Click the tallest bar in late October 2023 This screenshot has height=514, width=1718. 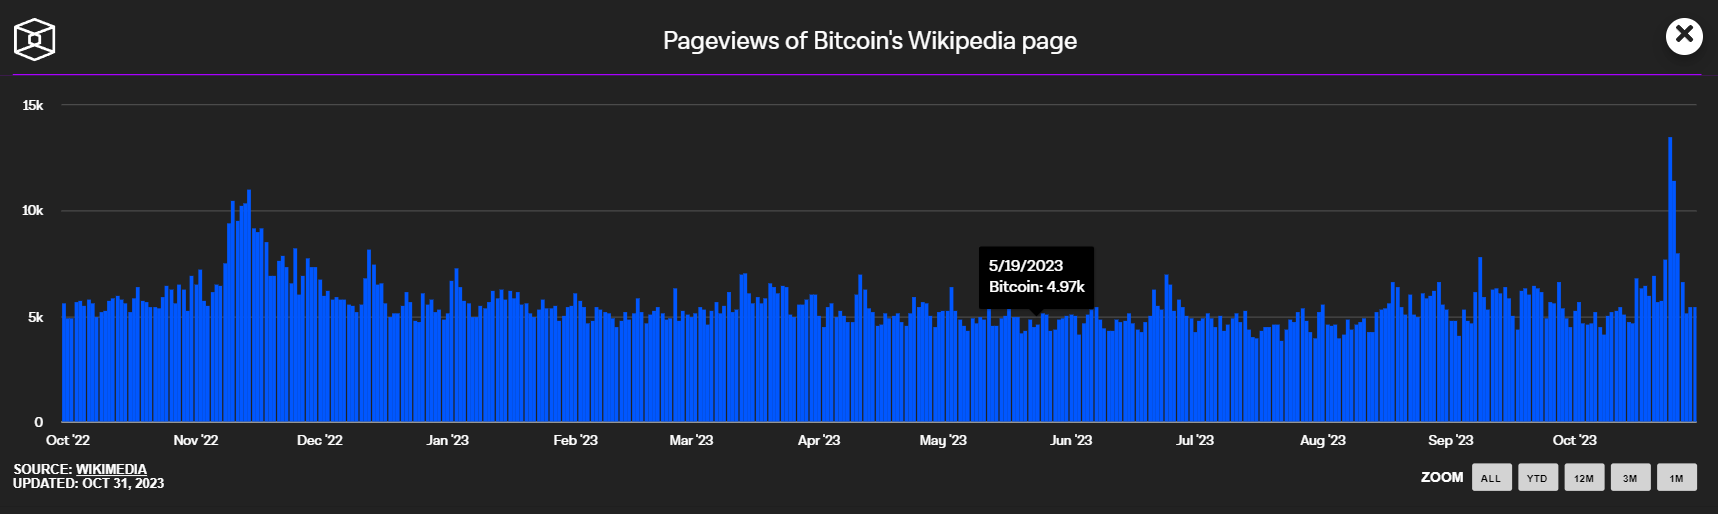click(1669, 280)
